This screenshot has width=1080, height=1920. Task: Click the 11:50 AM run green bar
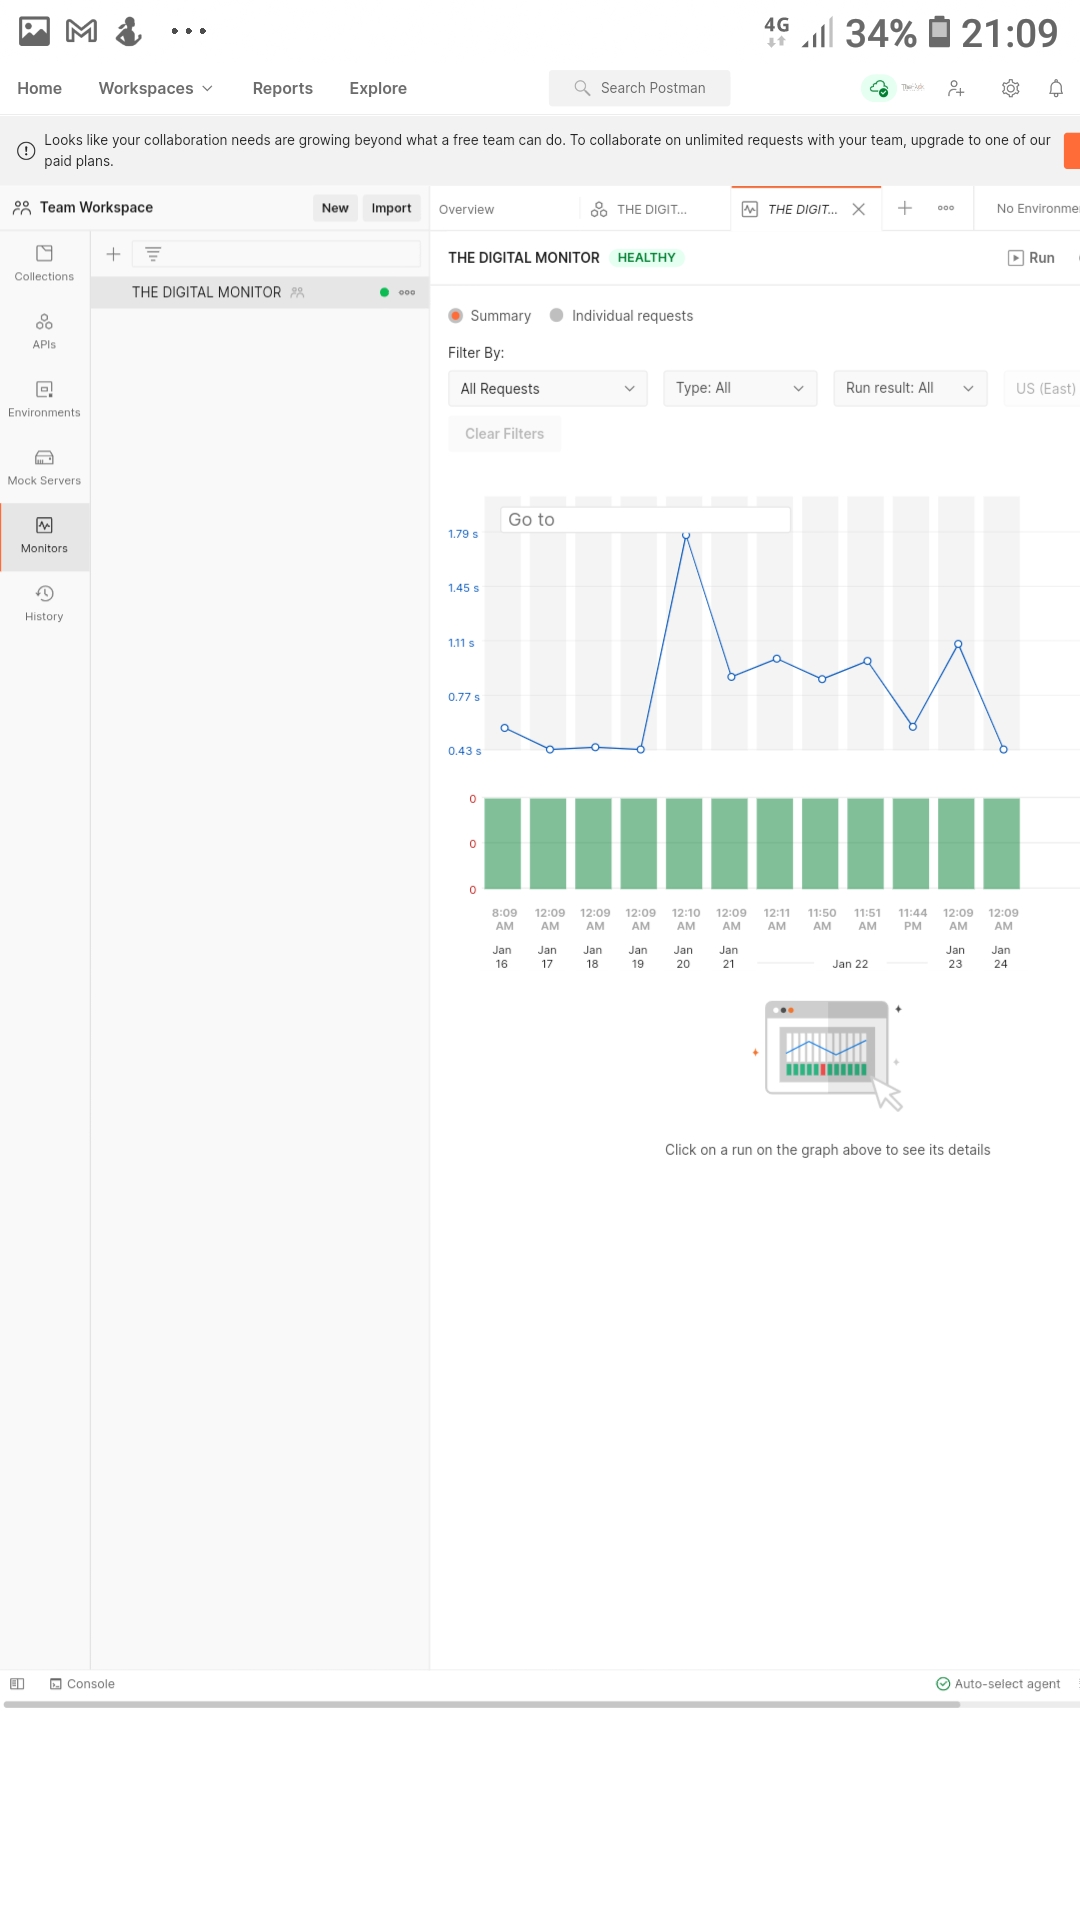[820, 843]
